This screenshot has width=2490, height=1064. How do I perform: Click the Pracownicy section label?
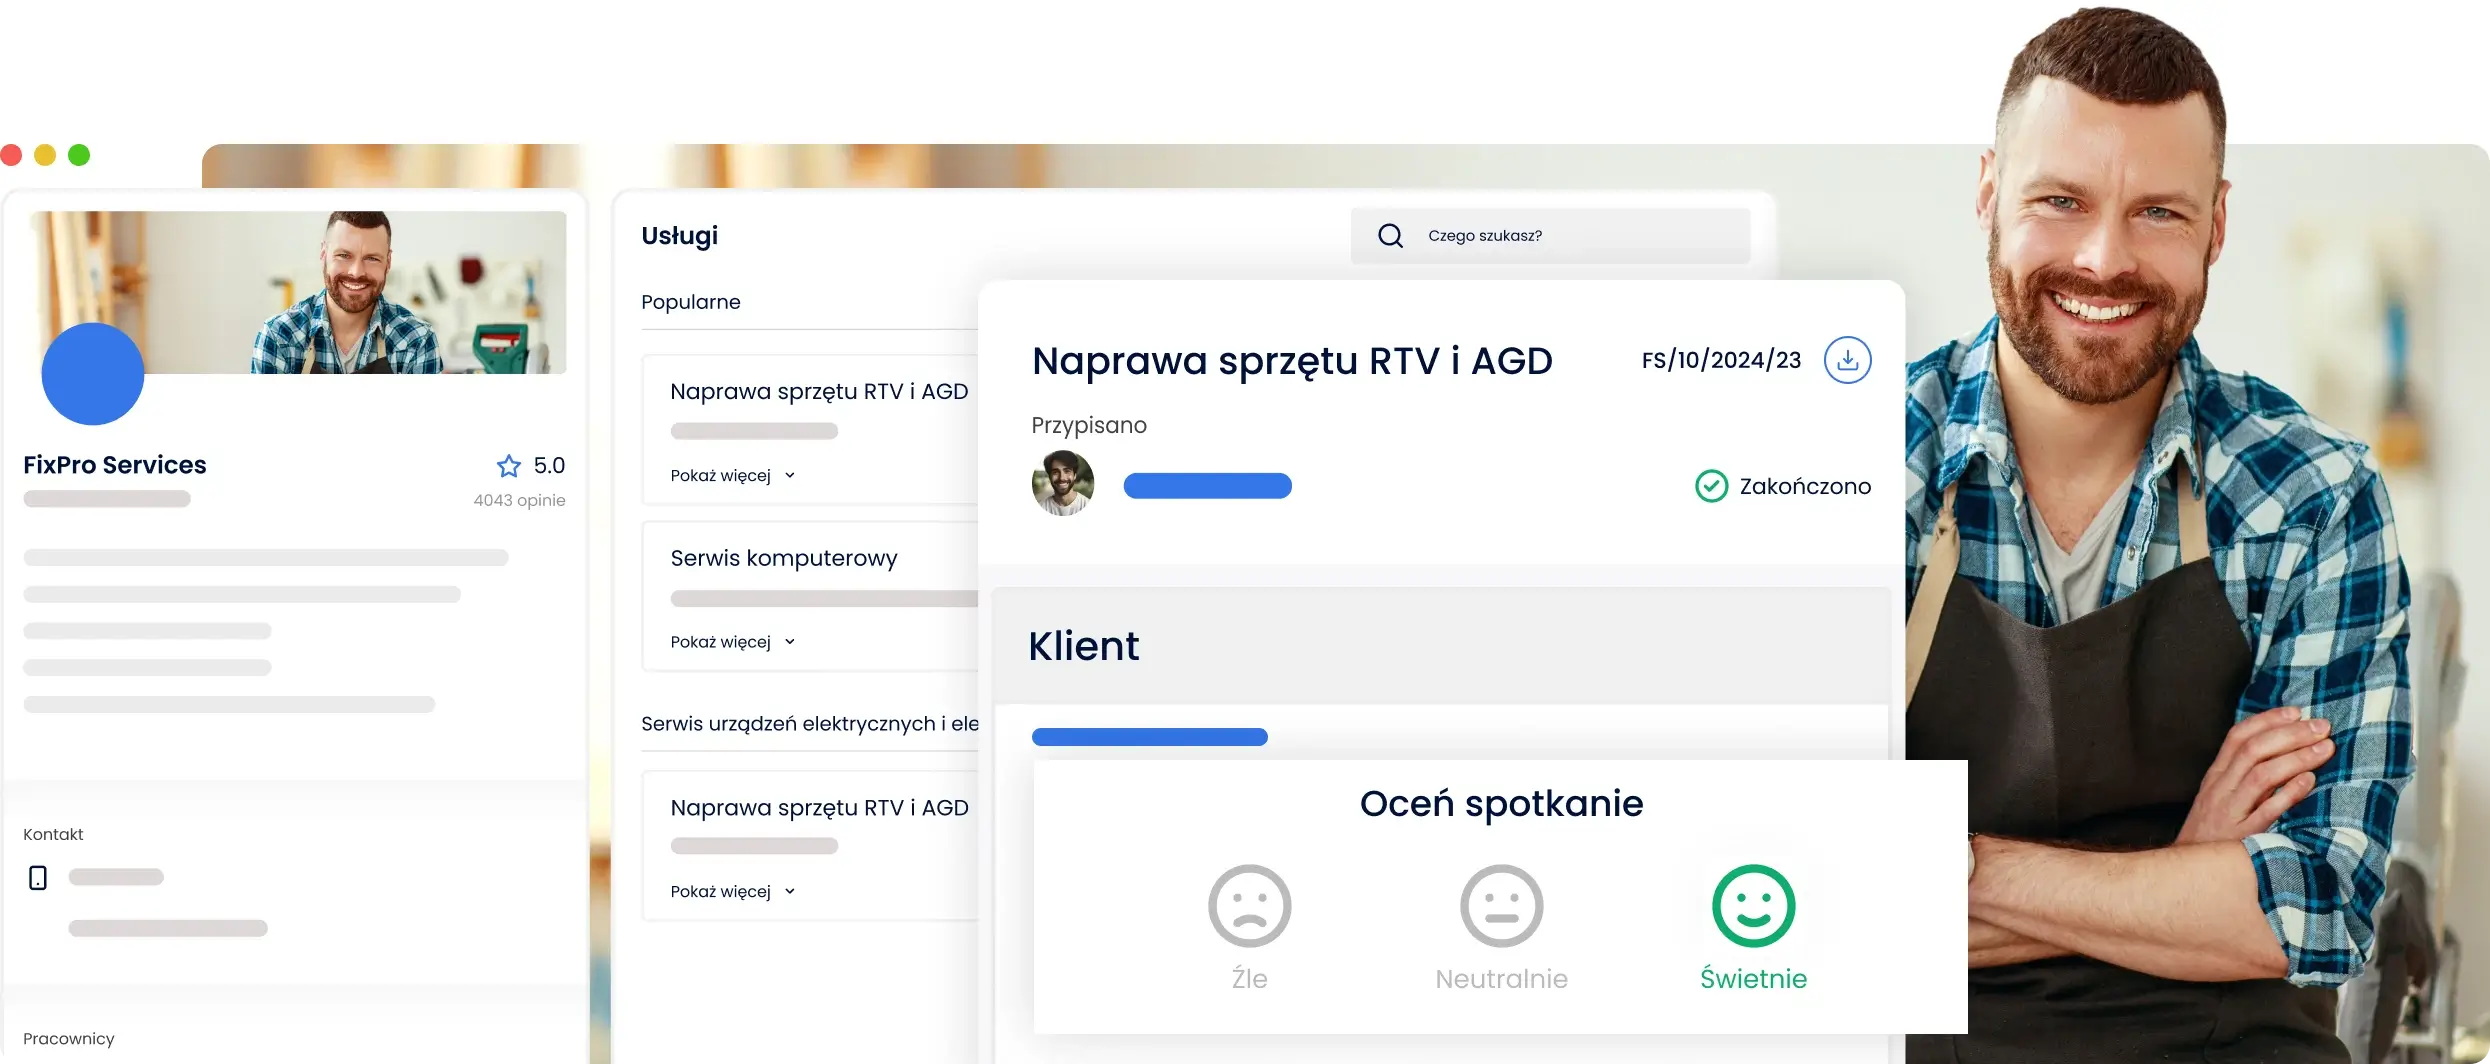pos(69,1039)
